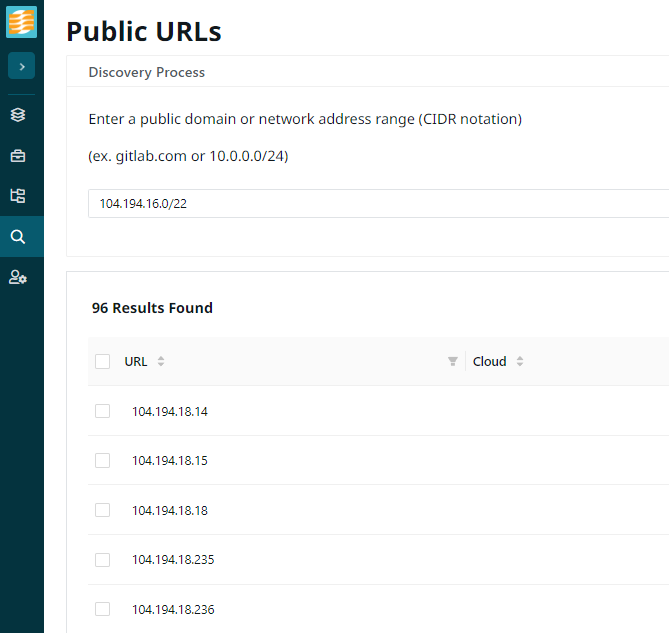Open the stacked layers sidebar icon
669x633 pixels.
[x=18, y=114]
